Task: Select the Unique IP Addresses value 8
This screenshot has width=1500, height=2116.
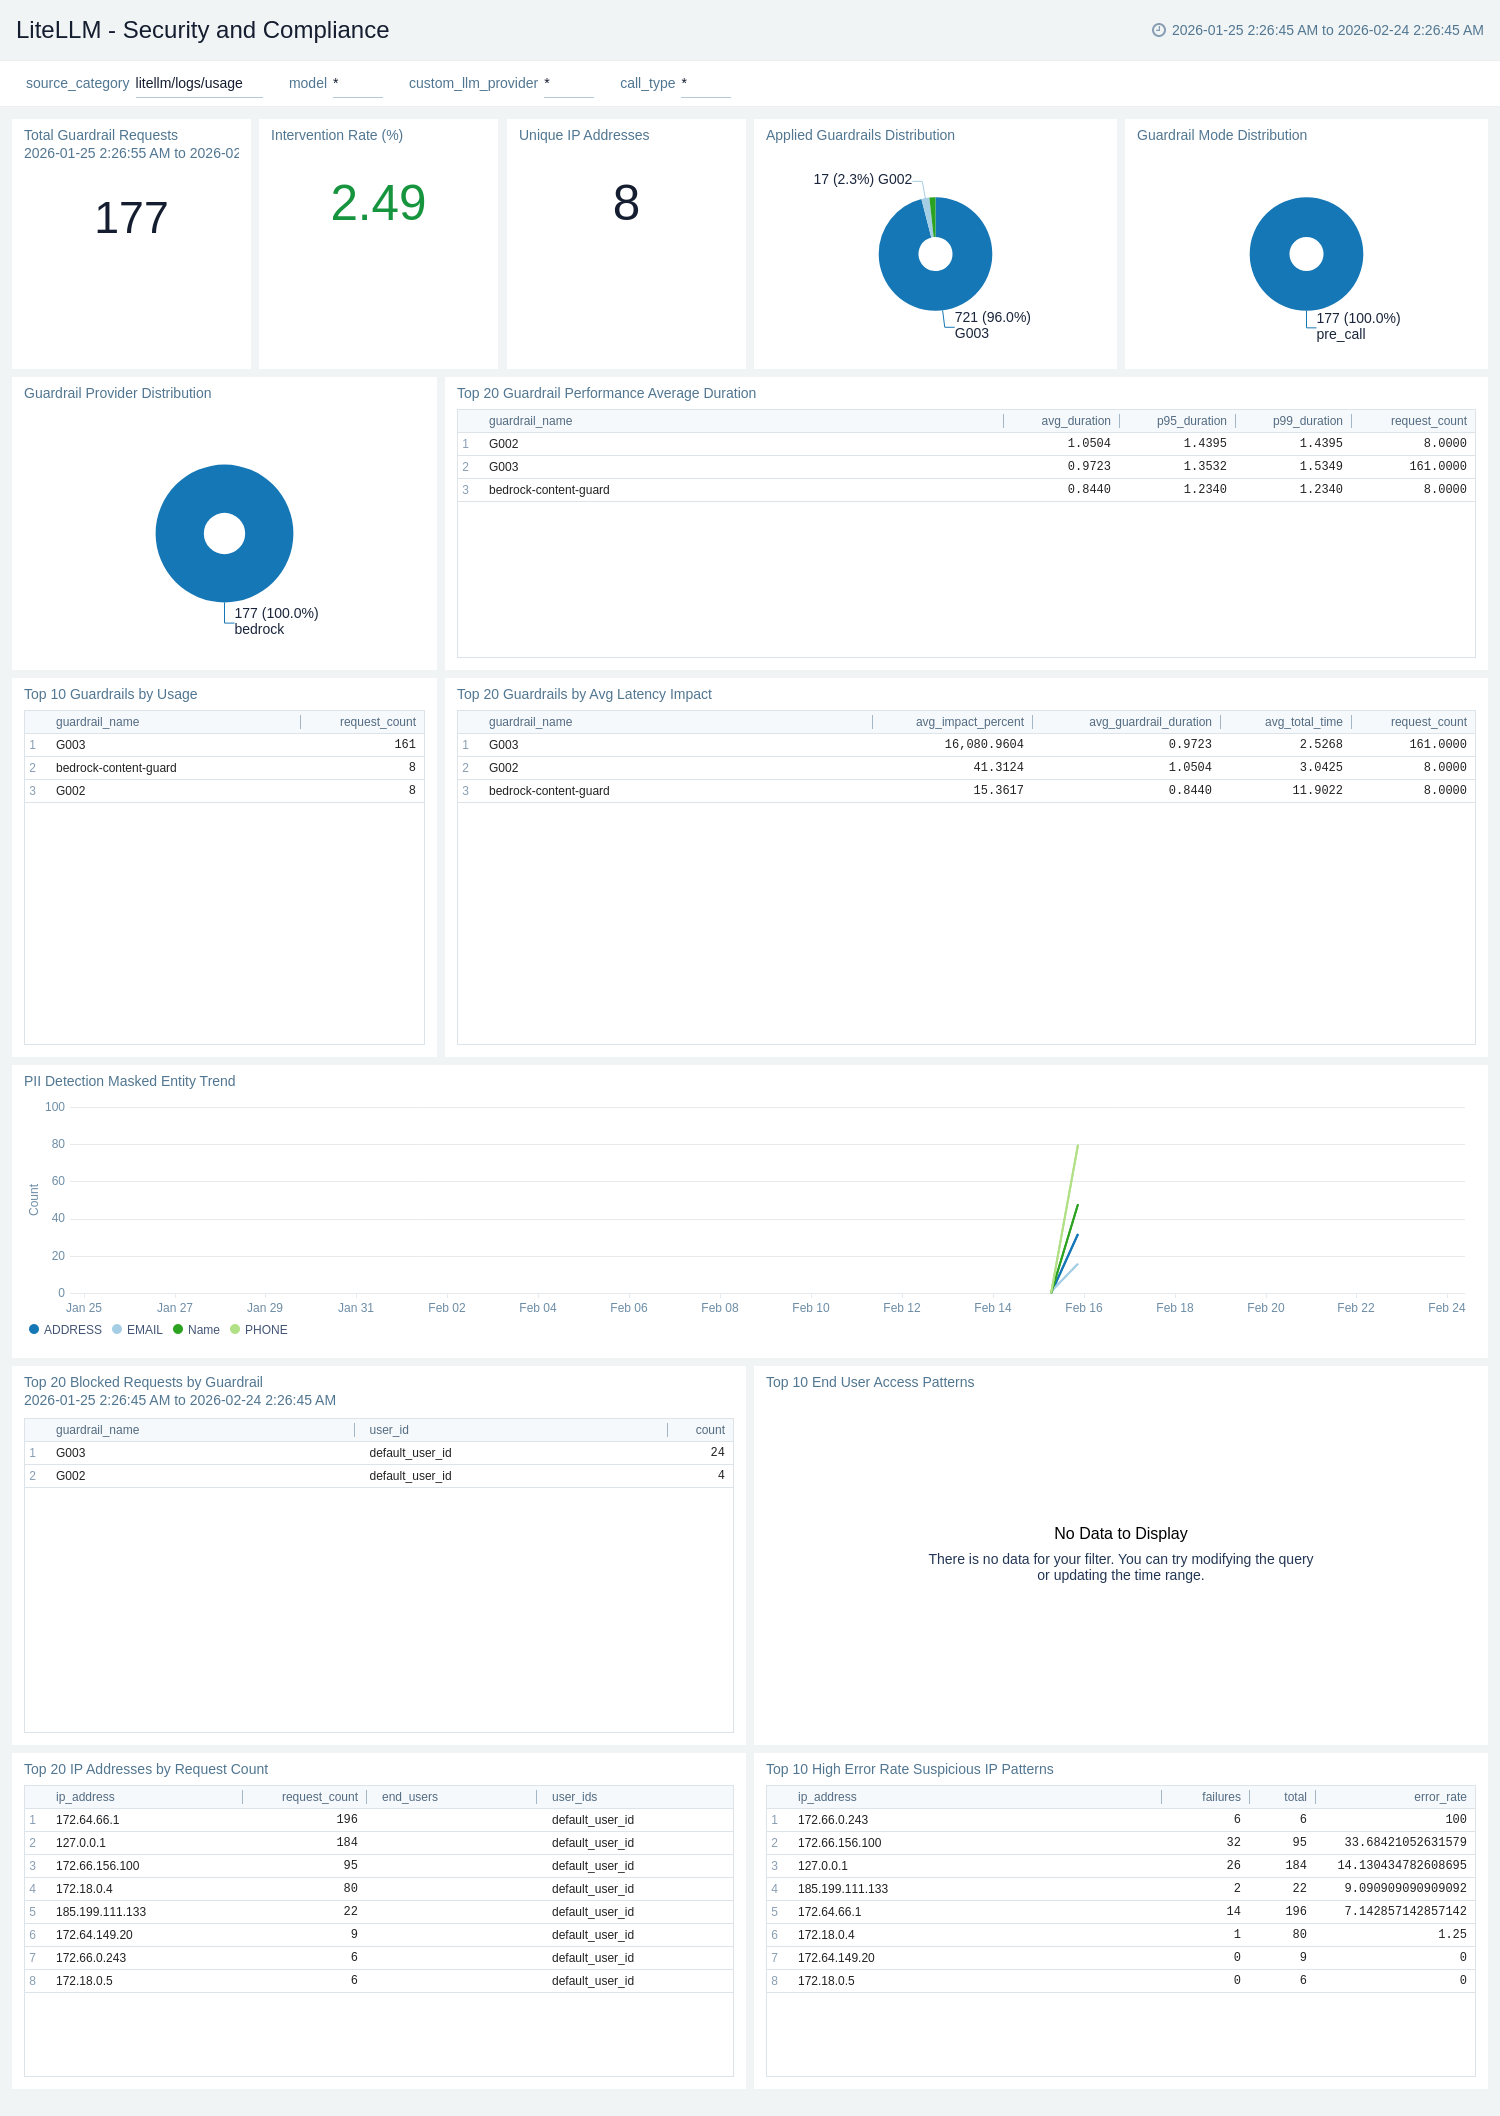Action: [x=626, y=203]
